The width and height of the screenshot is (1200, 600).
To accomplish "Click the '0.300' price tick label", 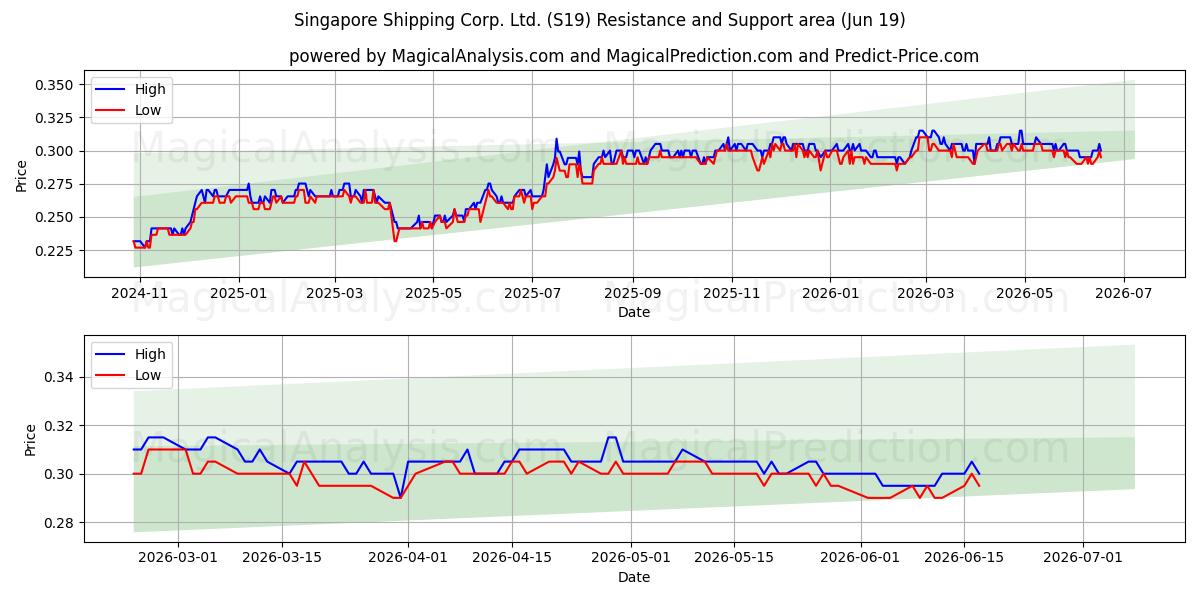I will coord(56,151).
